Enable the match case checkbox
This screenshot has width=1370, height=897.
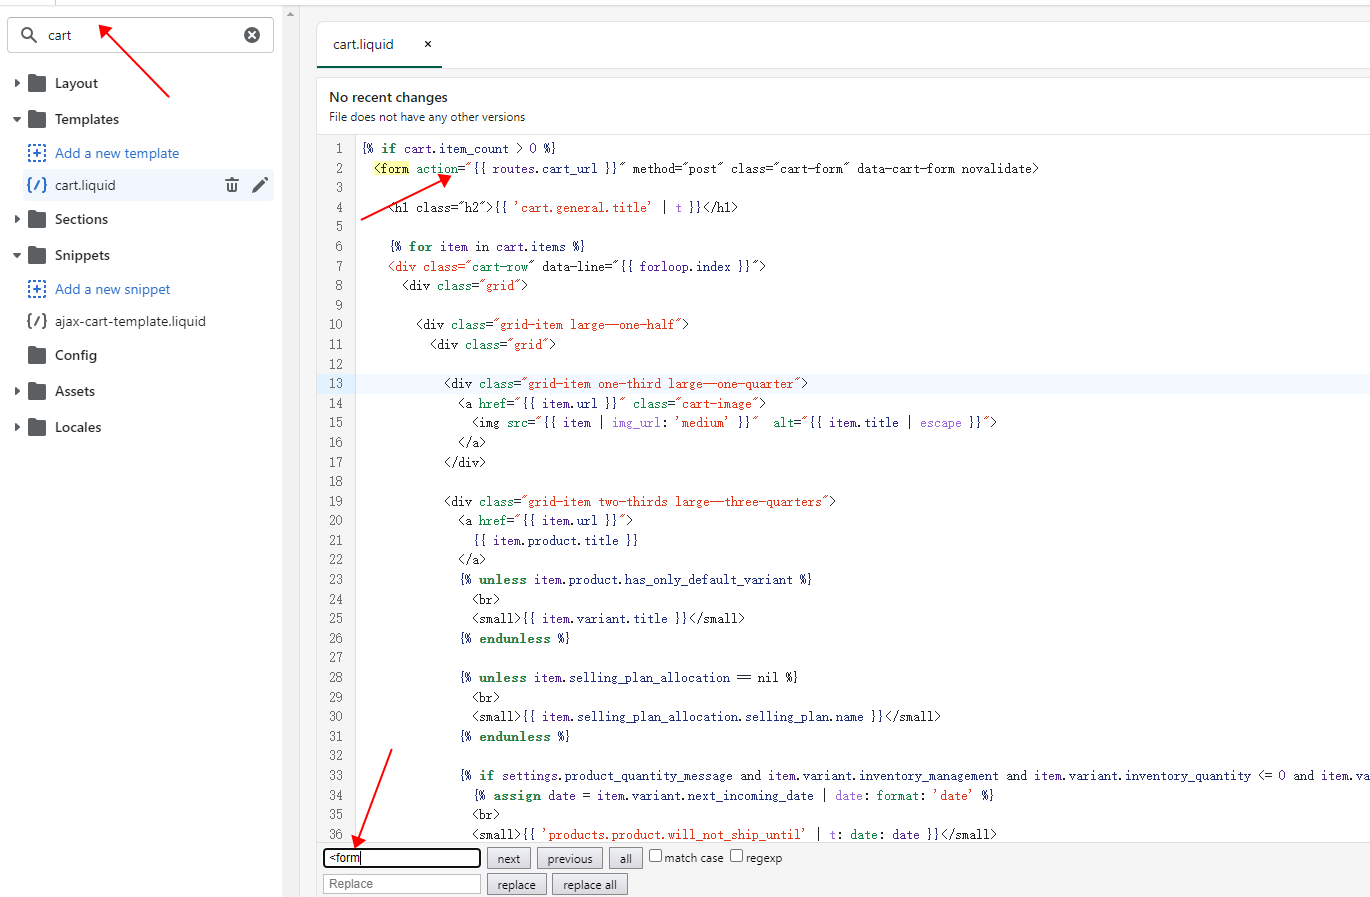pyautogui.click(x=656, y=856)
